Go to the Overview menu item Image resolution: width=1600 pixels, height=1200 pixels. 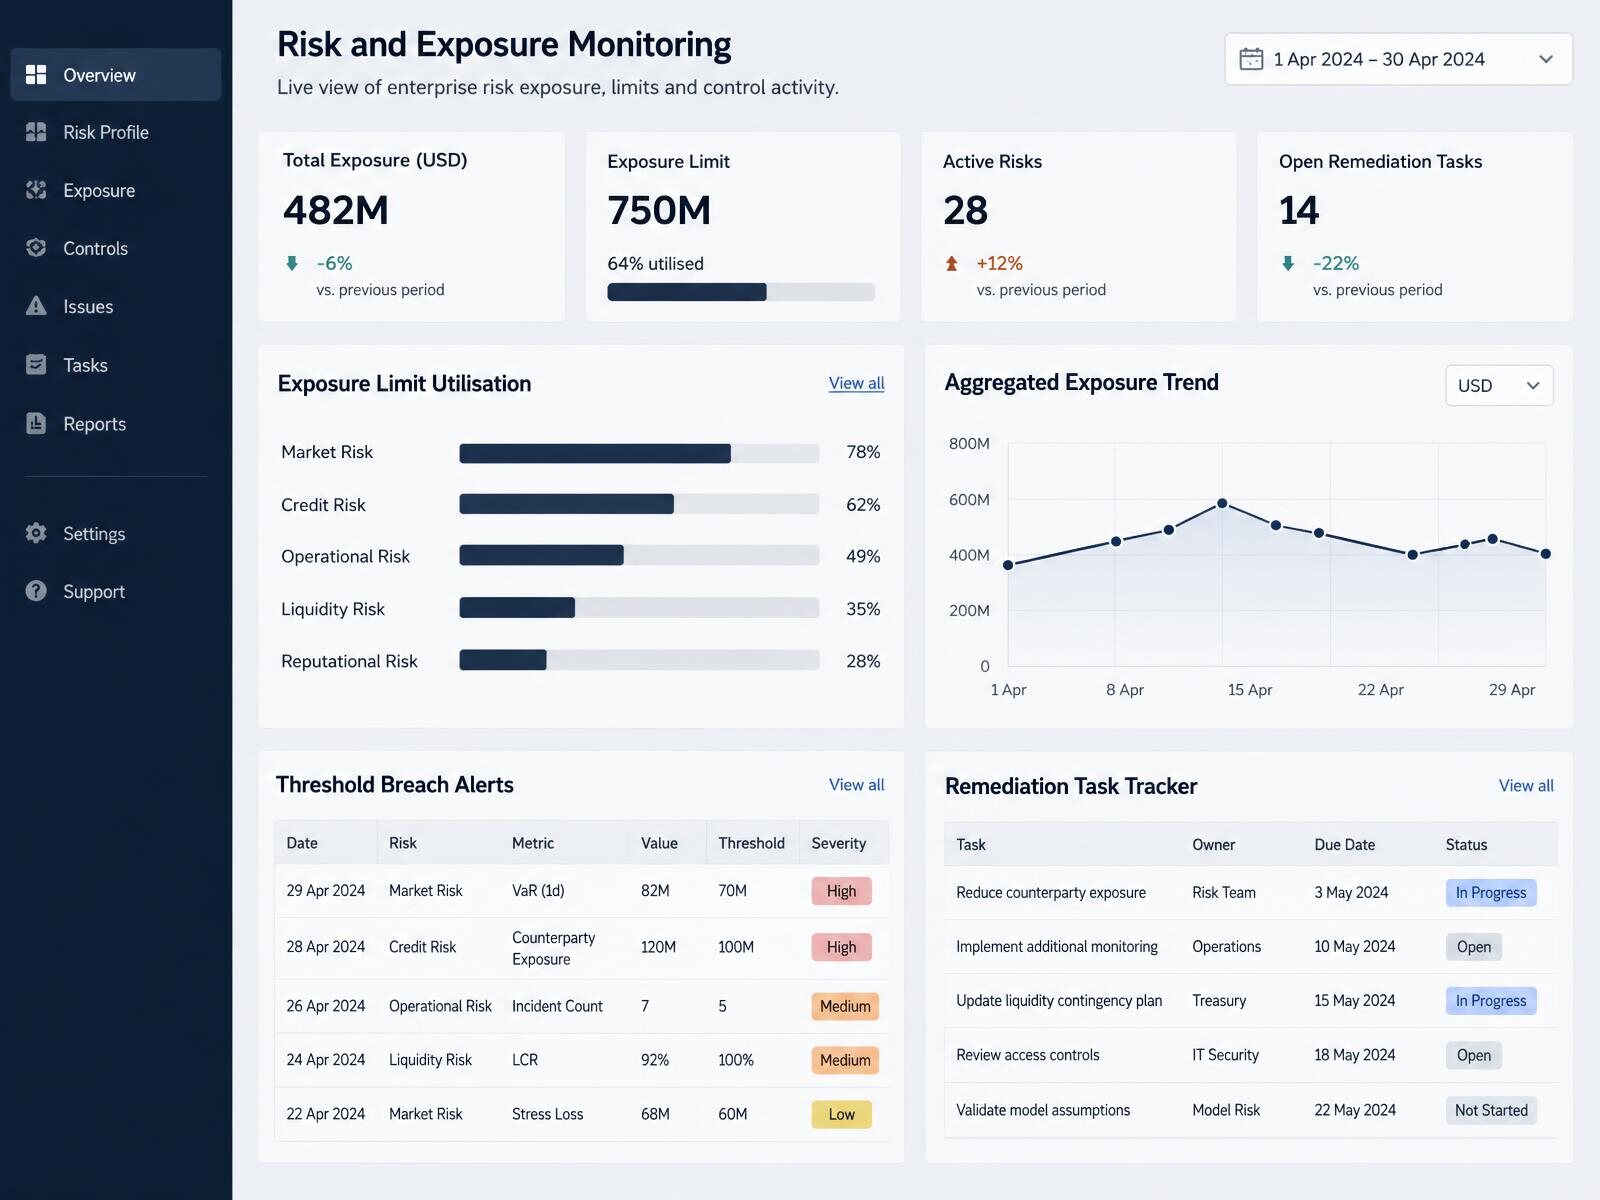point(116,75)
